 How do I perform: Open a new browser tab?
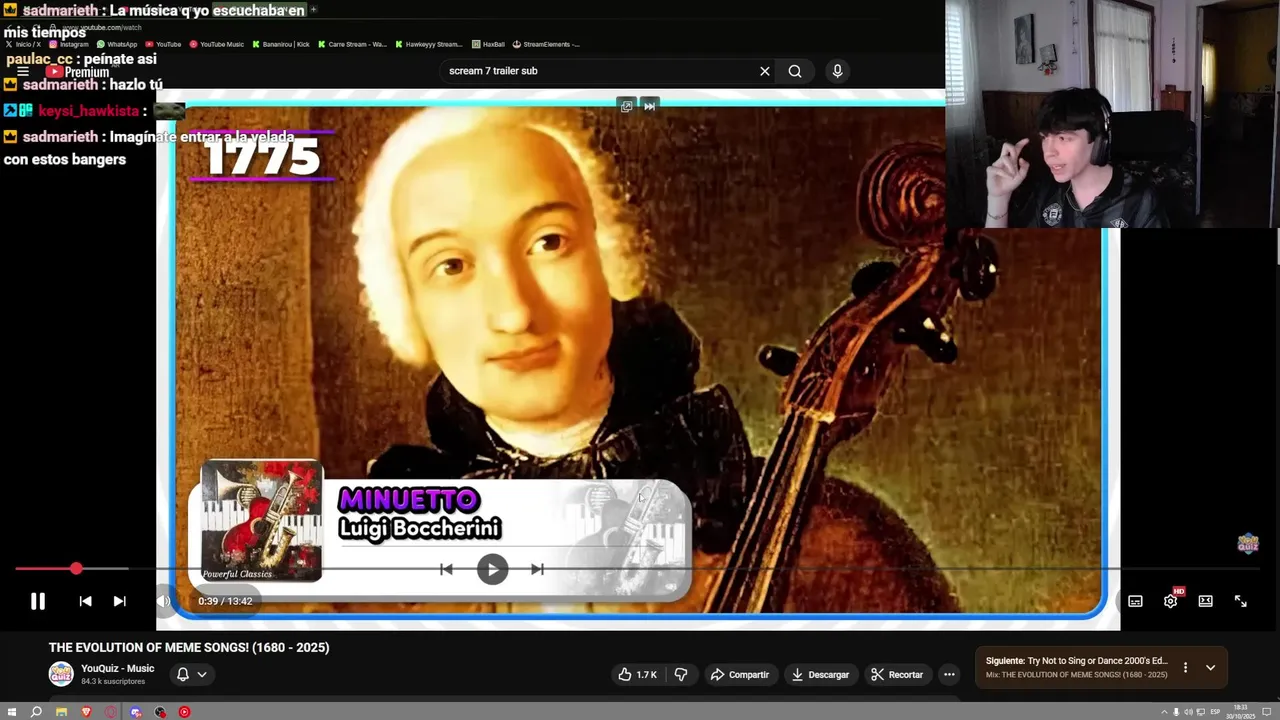pyautogui.click(x=313, y=10)
